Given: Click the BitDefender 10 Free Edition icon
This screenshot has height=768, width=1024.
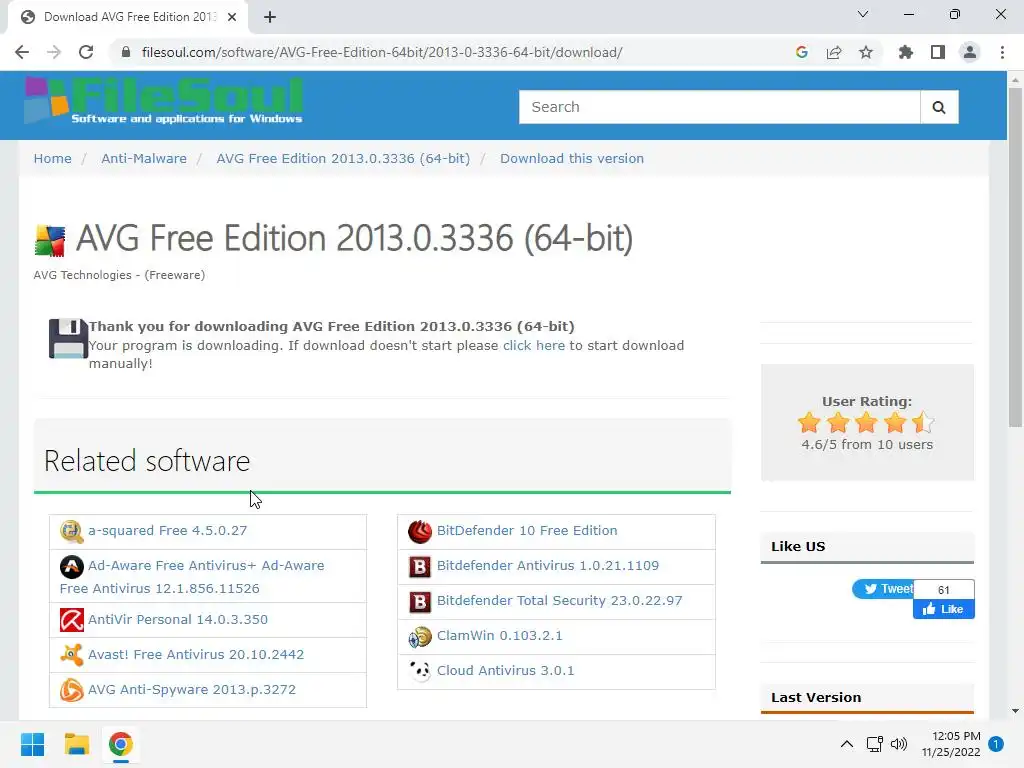Looking at the screenshot, I should pyautogui.click(x=420, y=532).
